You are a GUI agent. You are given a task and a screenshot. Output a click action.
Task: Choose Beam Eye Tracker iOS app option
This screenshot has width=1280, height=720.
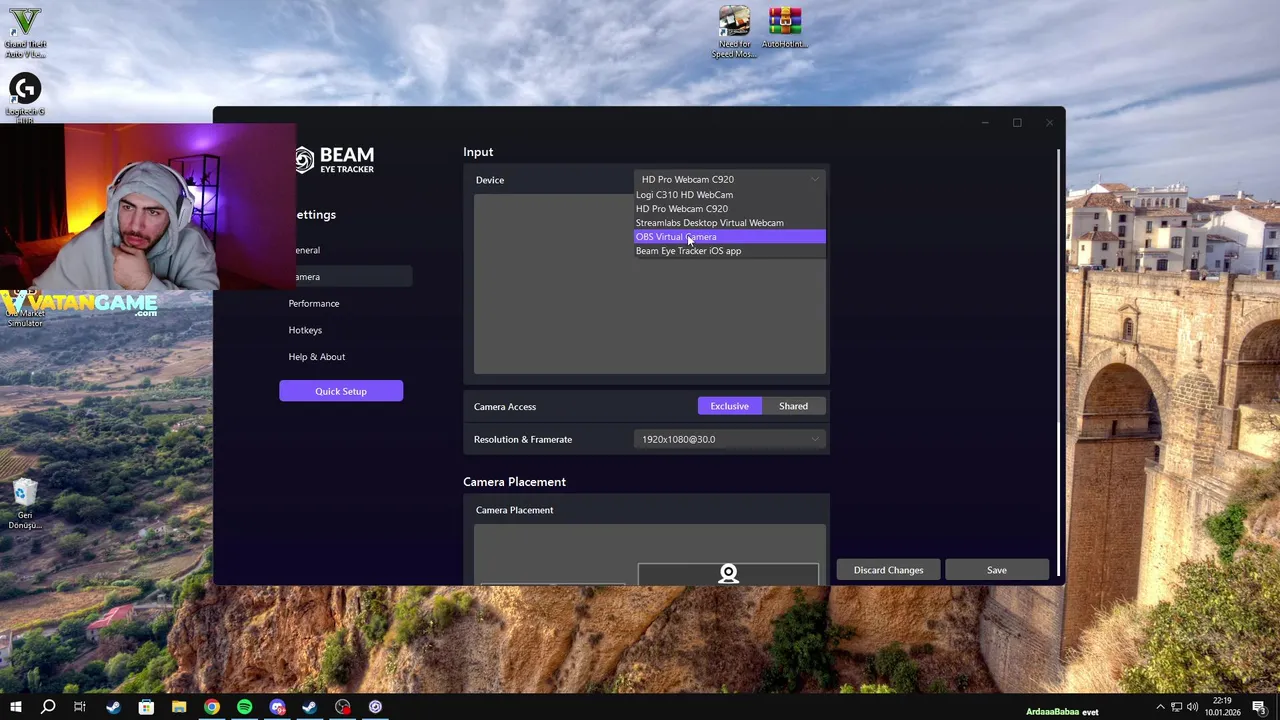(730, 251)
